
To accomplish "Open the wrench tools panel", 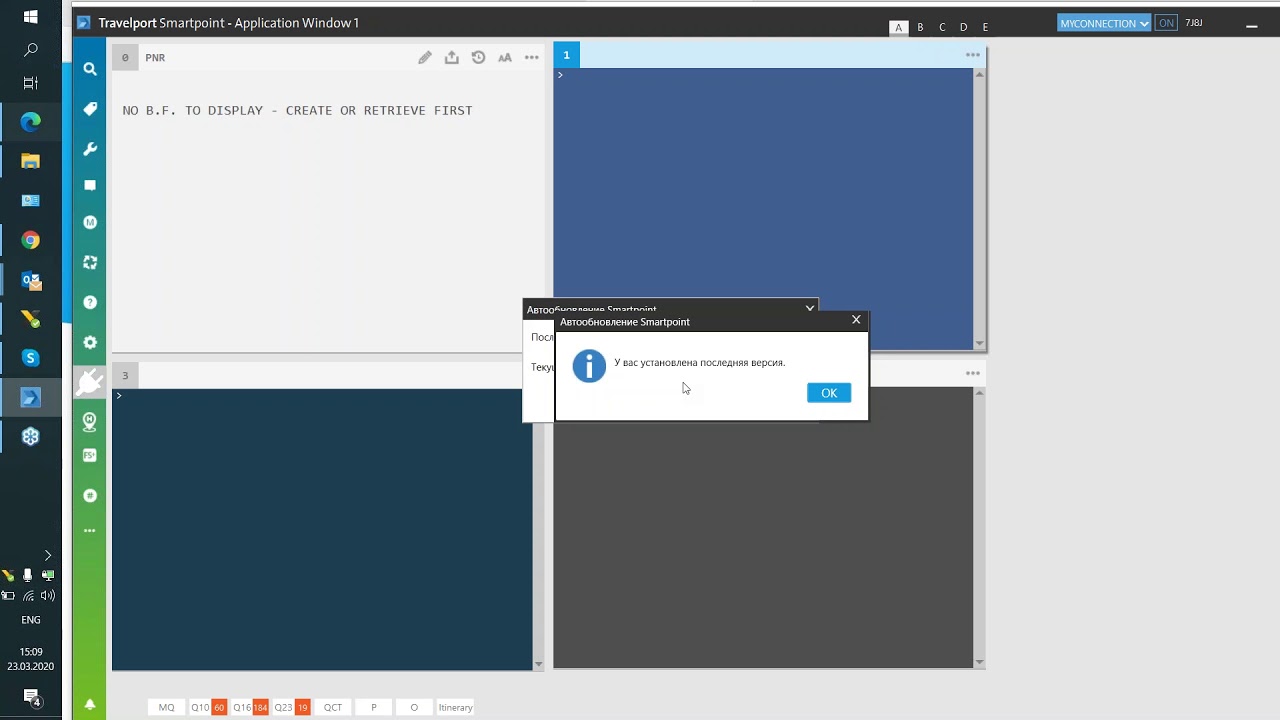I will point(90,149).
